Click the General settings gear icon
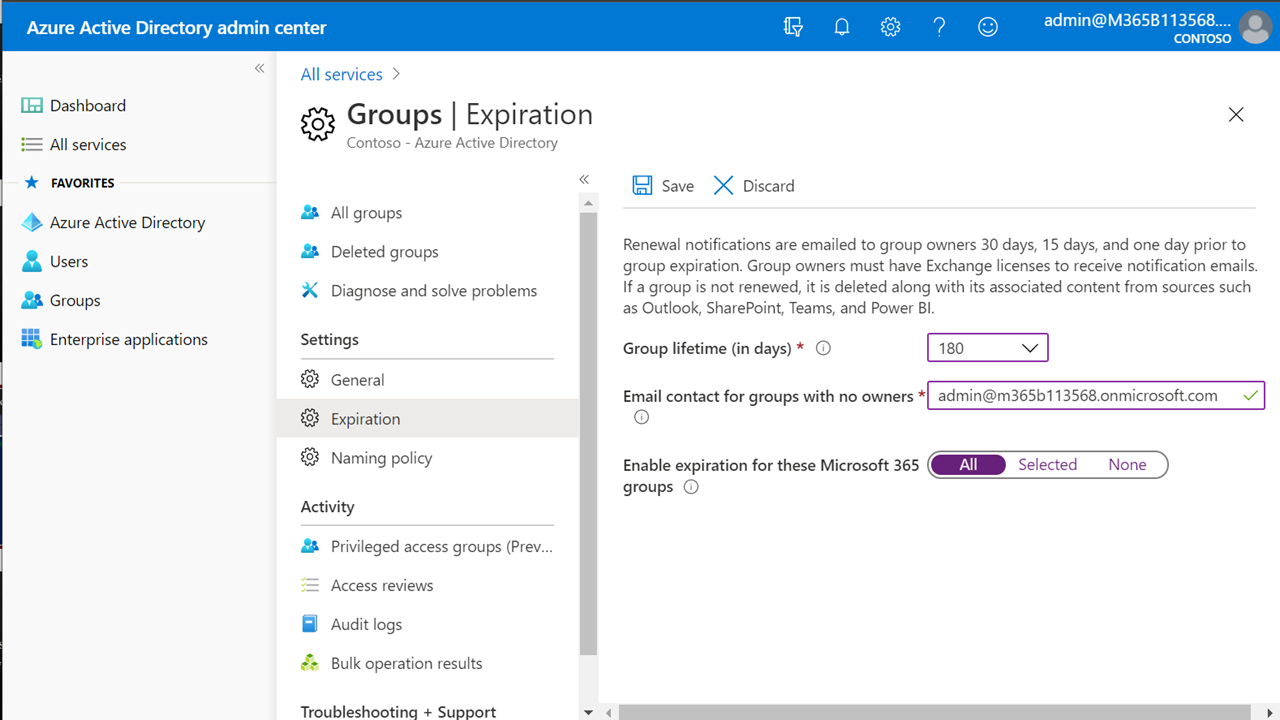1280x720 pixels. click(310, 379)
